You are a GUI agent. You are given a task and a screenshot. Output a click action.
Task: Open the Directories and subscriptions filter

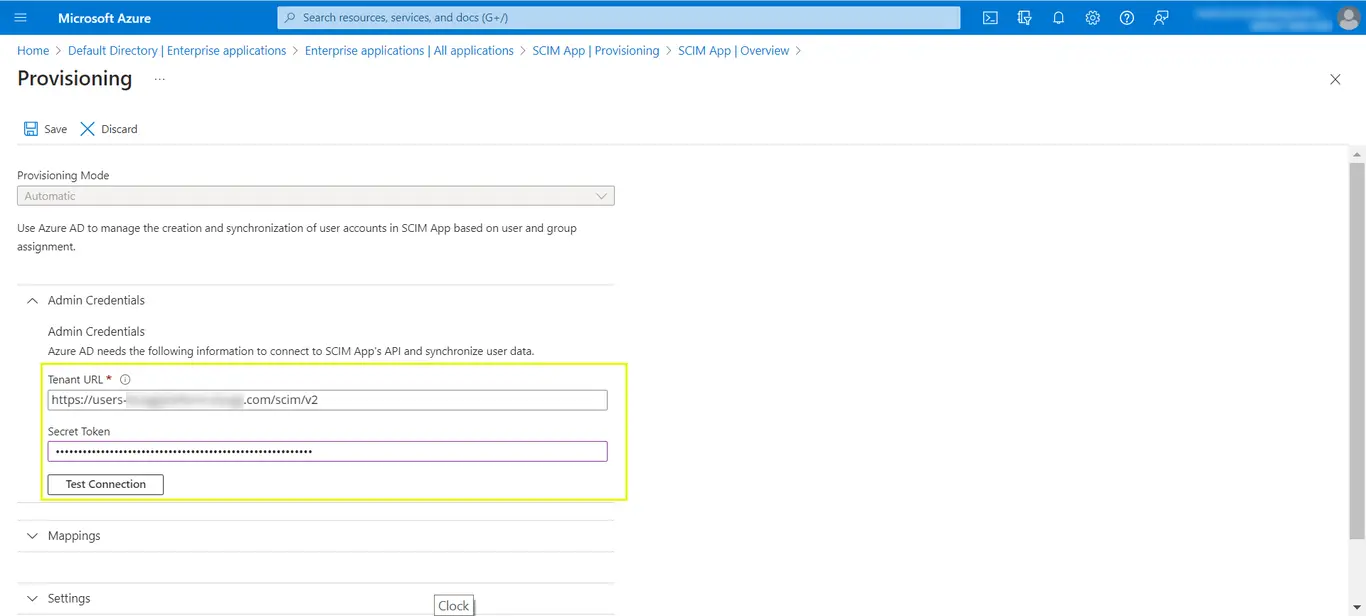click(x=1024, y=18)
